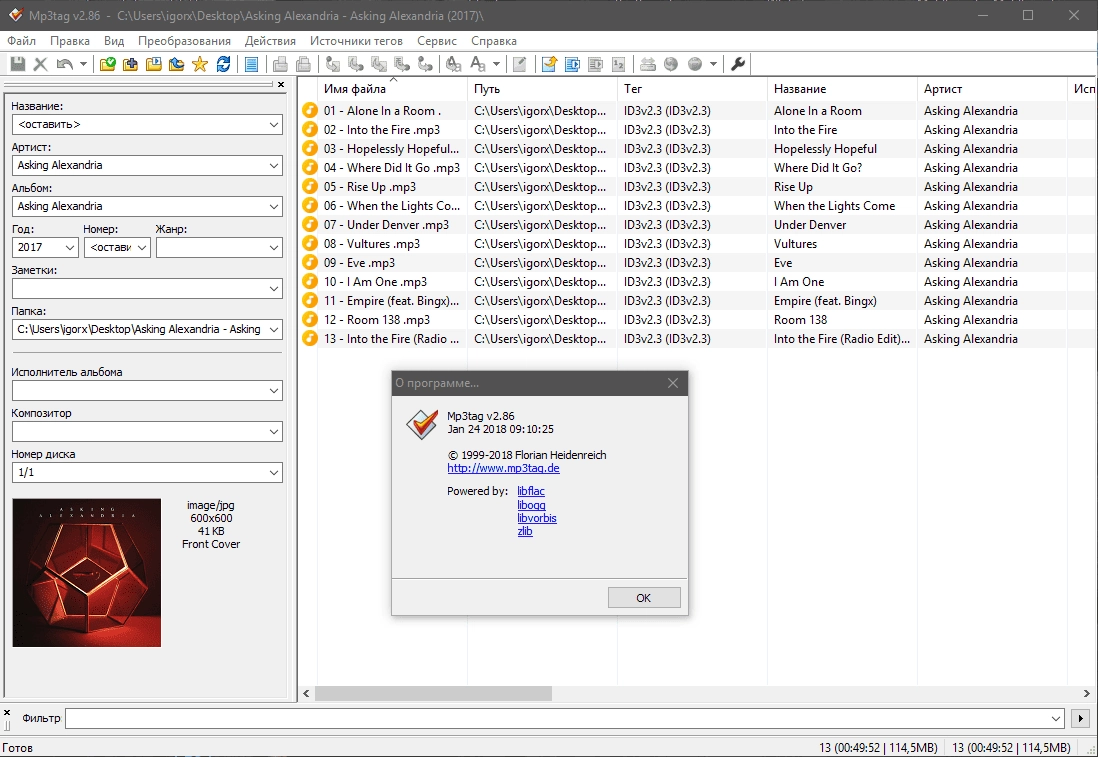Refresh the file view with blue arrows icon
The width and height of the screenshot is (1098, 757).
223,64
